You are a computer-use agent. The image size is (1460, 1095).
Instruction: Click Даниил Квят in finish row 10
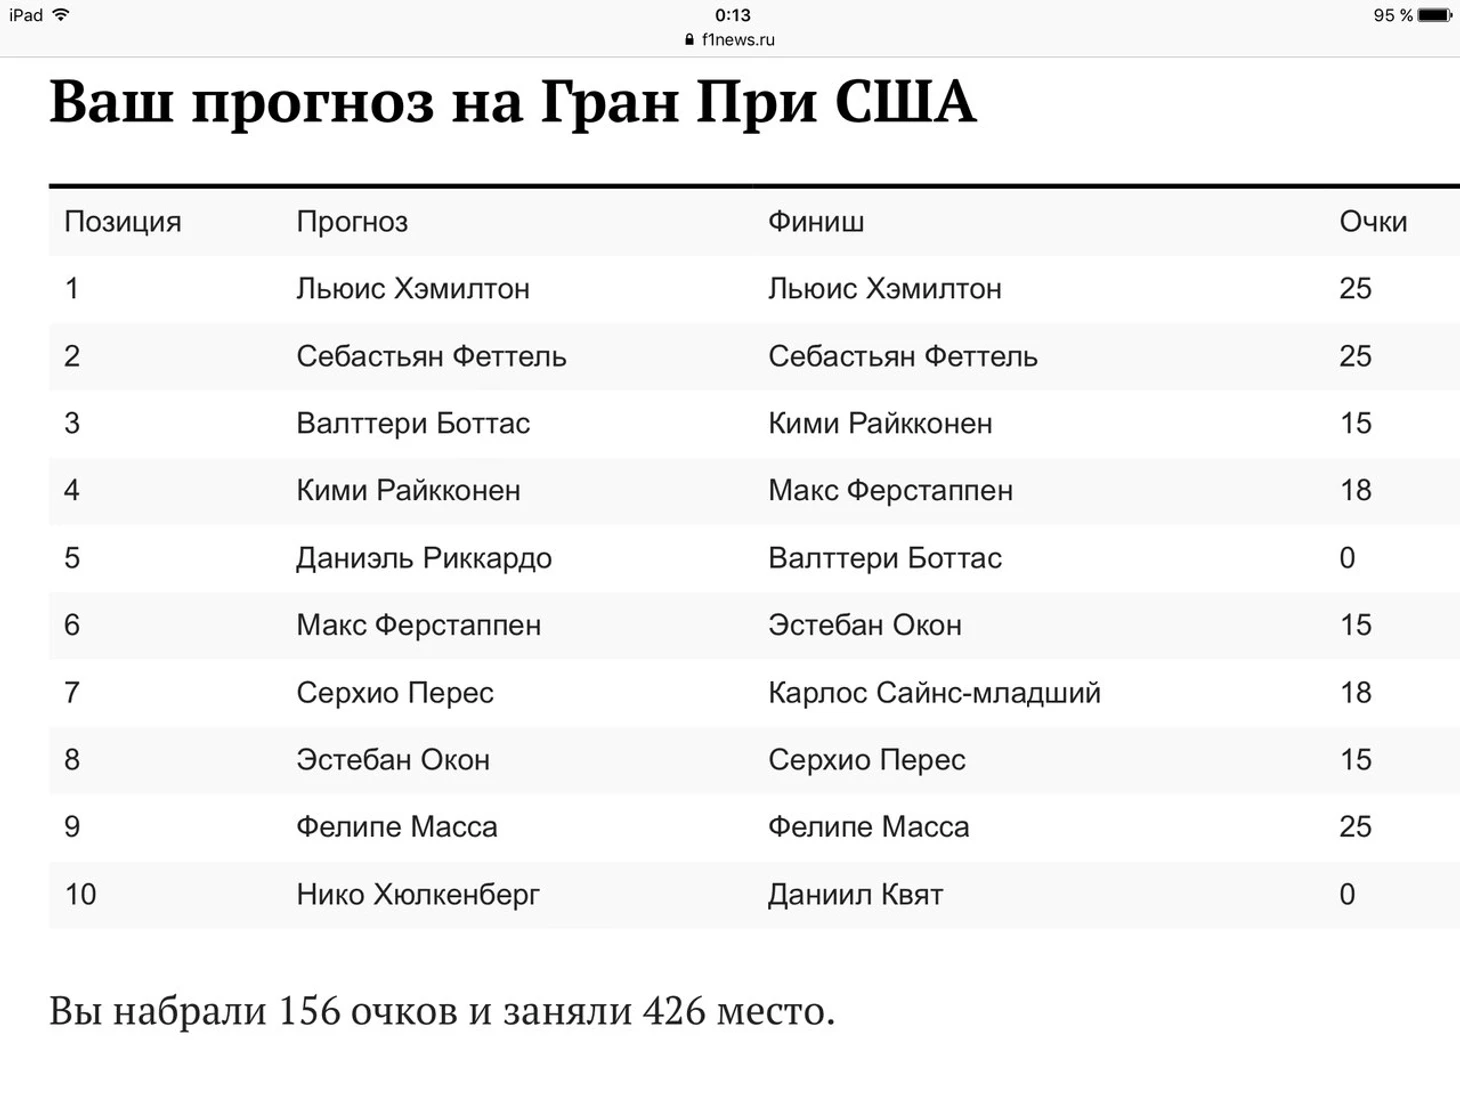click(856, 894)
